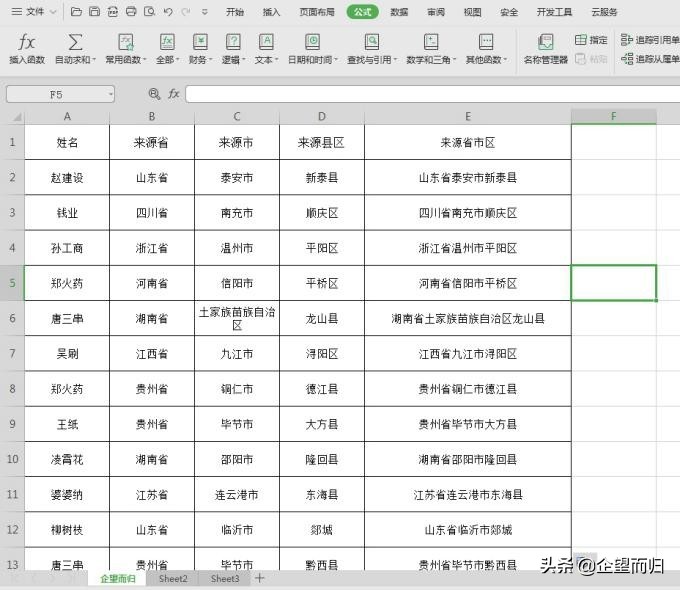Select column E header
The width and height of the screenshot is (680, 590).
coord(468,116)
